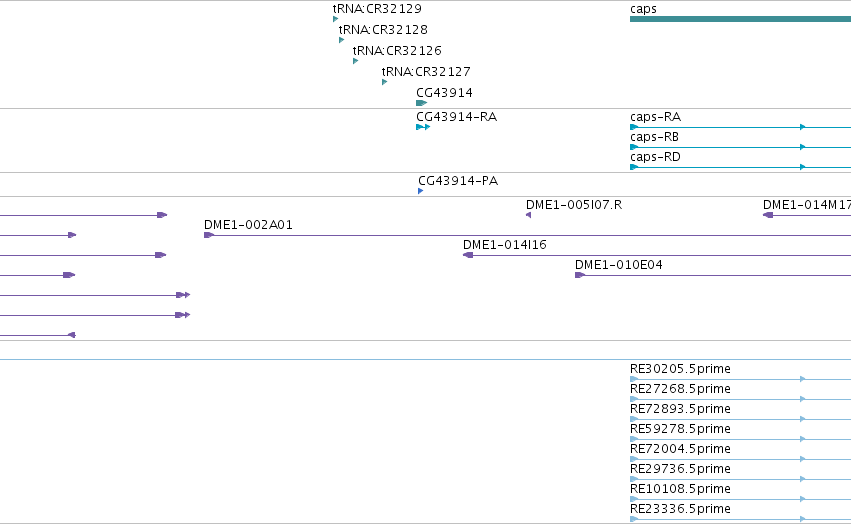Click the tRNA:CR32127 arrow glyph
Image resolution: width=851 pixels, height=524 pixels.
(x=384, y=82)
